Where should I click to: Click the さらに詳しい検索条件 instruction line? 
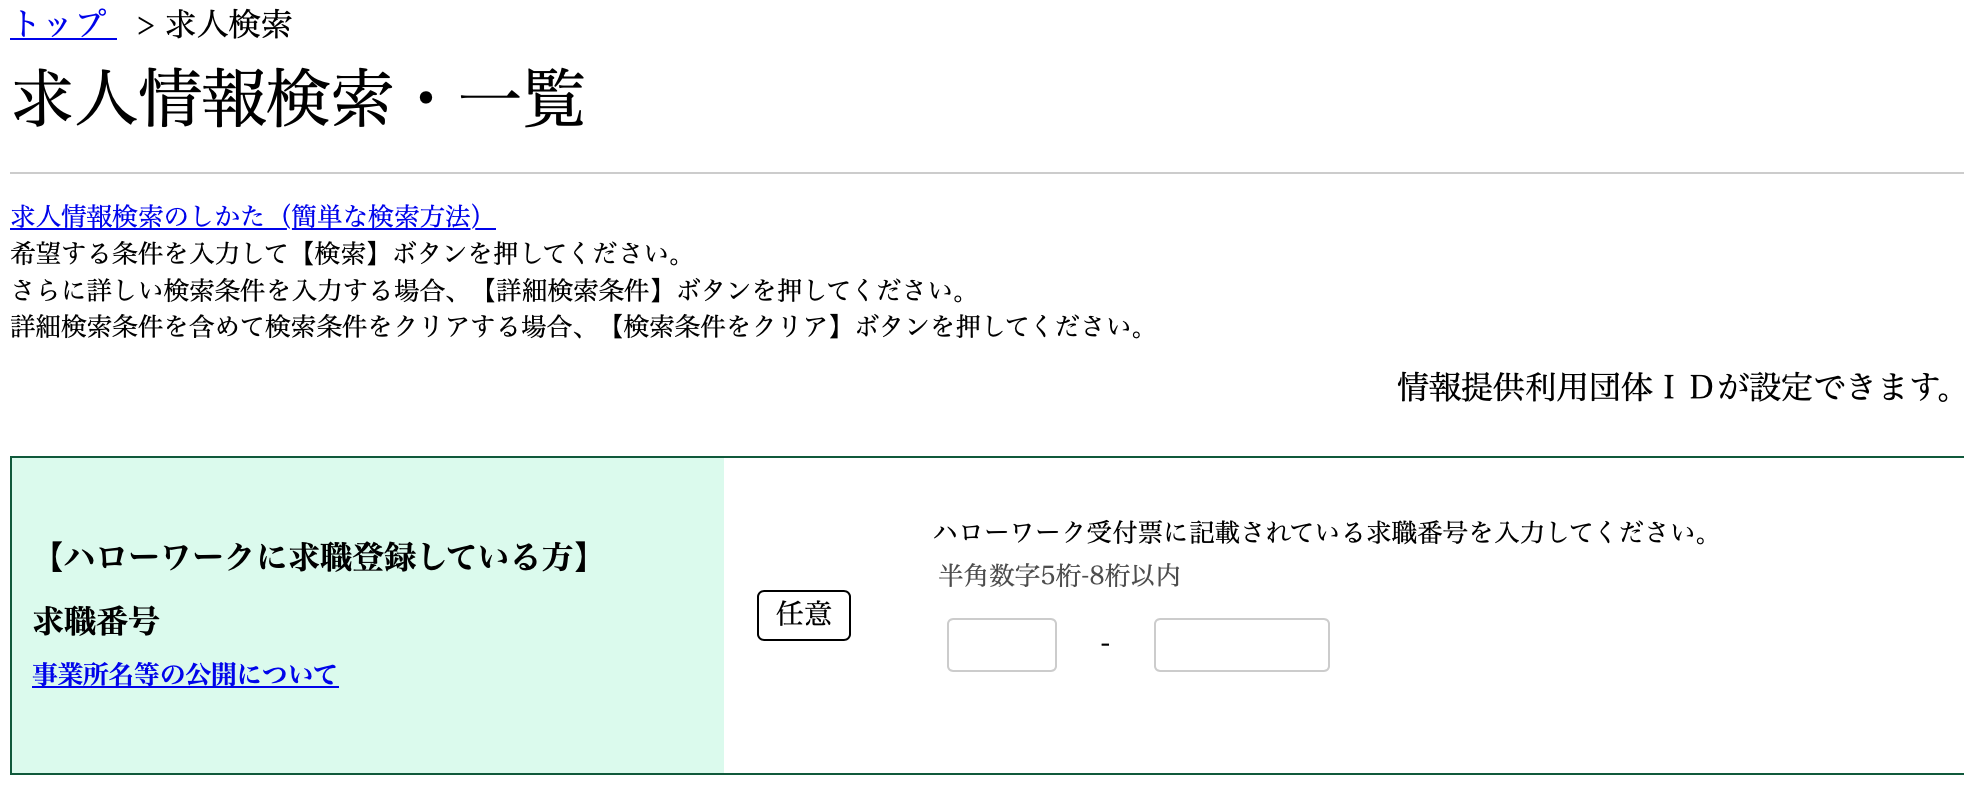point(490,290)
